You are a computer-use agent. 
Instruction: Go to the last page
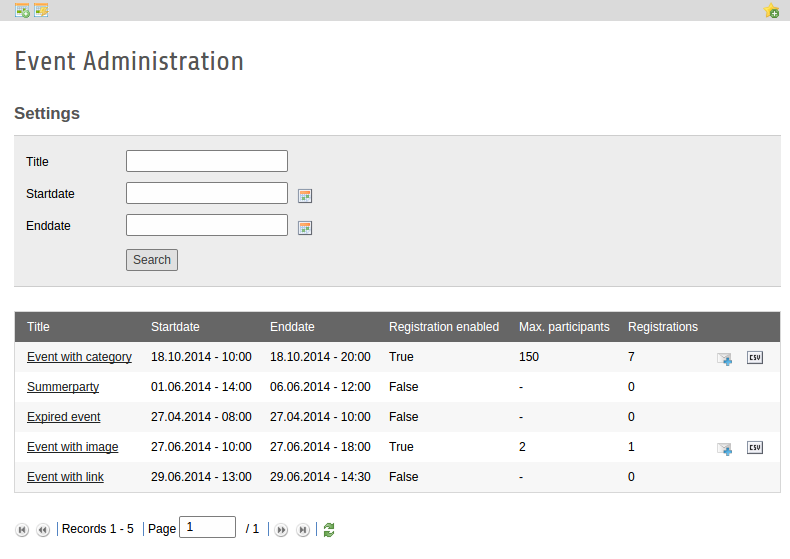[303, 530]
